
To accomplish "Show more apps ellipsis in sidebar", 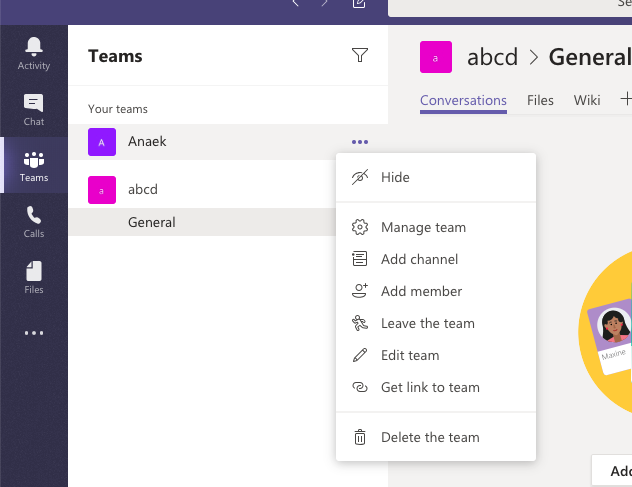I will tap(34, 333).
